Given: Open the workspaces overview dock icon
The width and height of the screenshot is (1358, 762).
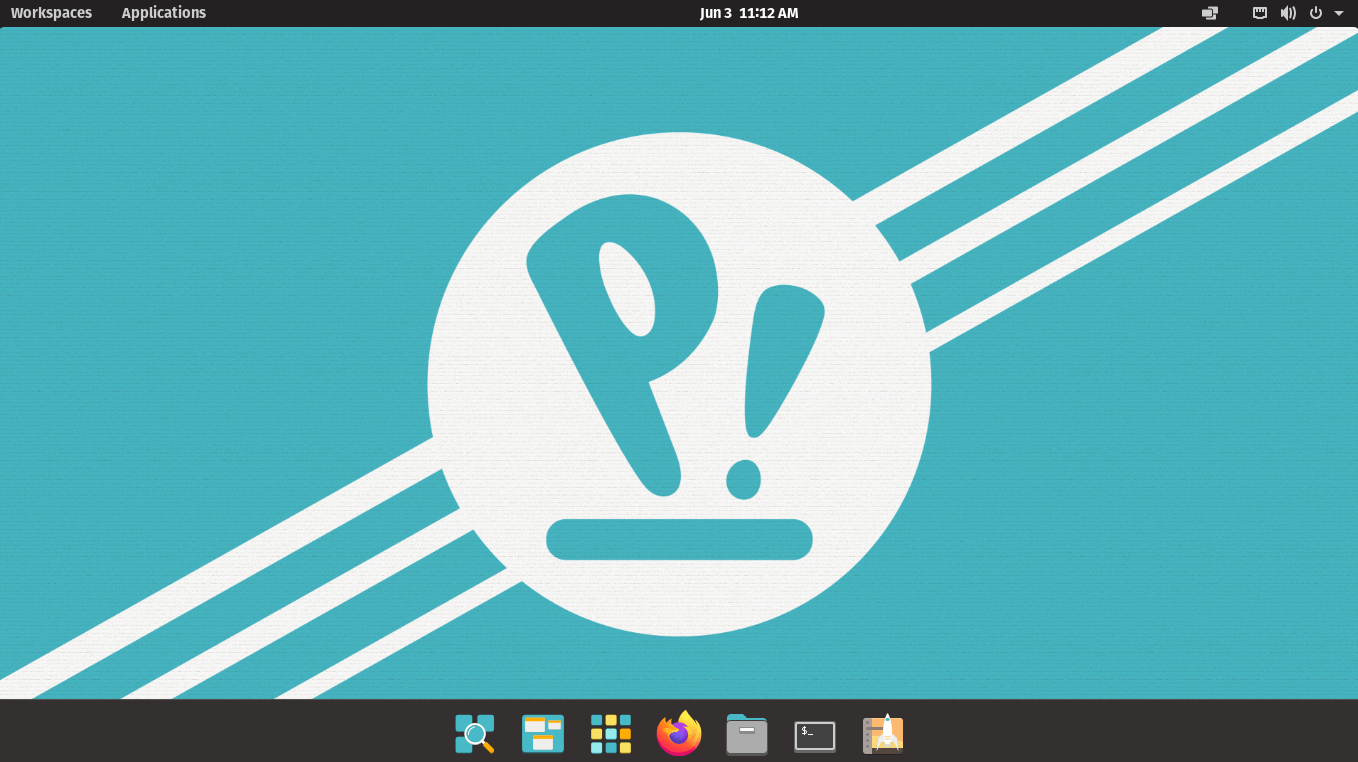Looking at the screenshot, I should click(x=542, y=733).
